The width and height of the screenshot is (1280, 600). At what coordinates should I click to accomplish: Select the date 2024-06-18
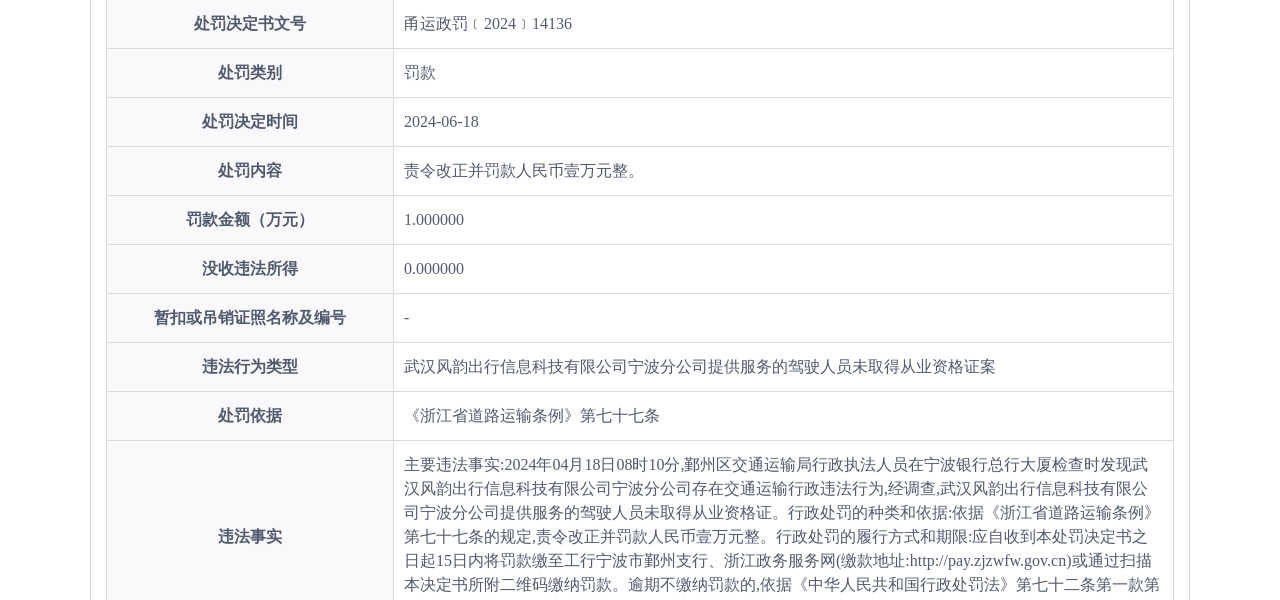pyautogui.click(x=441, y=122)
